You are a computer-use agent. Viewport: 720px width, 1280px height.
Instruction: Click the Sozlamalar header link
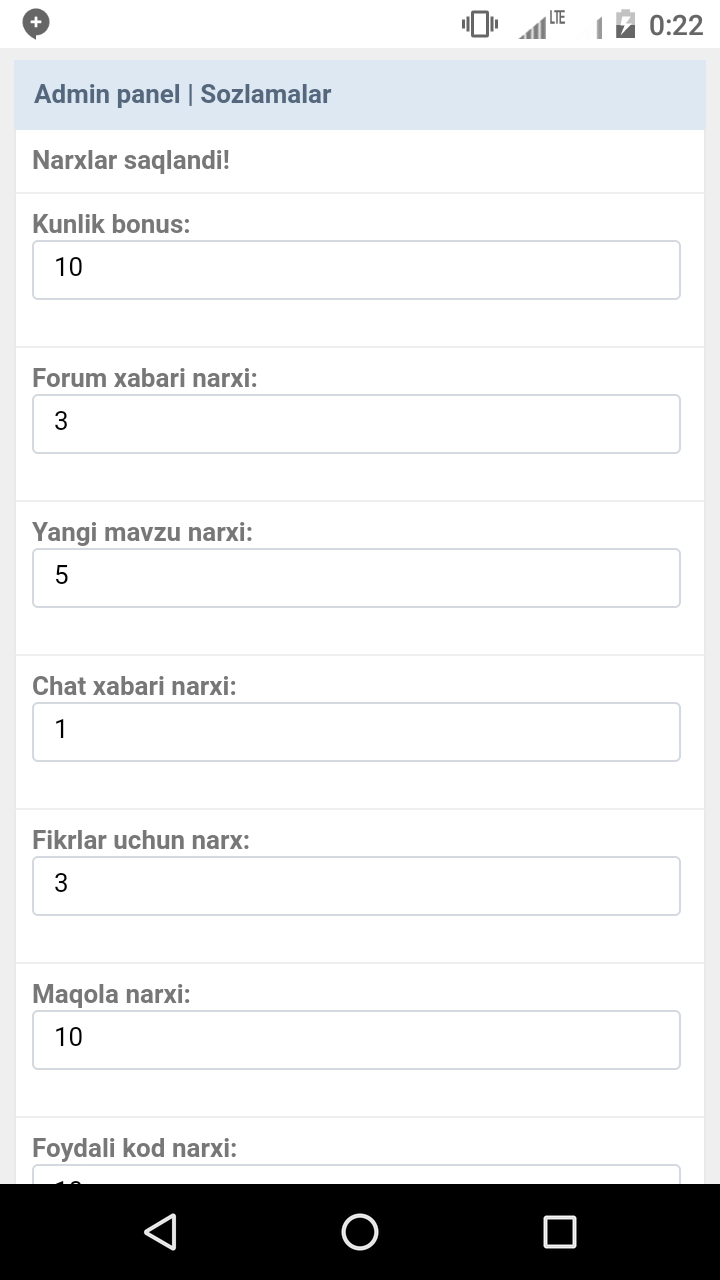point(266,94)
